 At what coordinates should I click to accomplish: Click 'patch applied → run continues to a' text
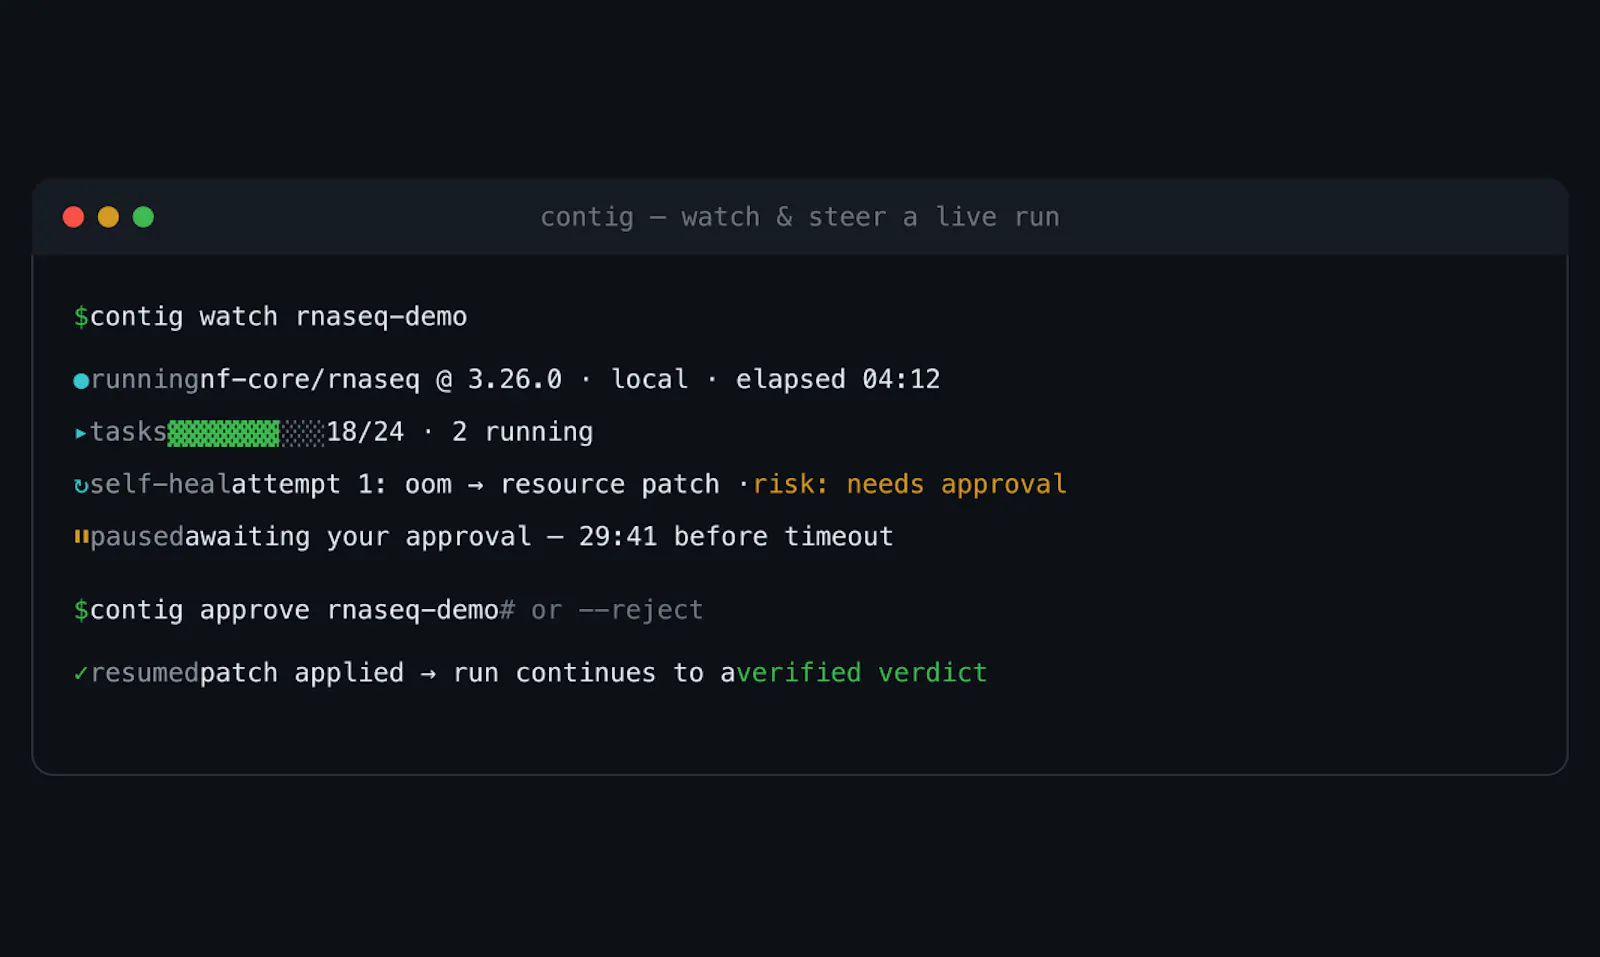click(468, 673)
